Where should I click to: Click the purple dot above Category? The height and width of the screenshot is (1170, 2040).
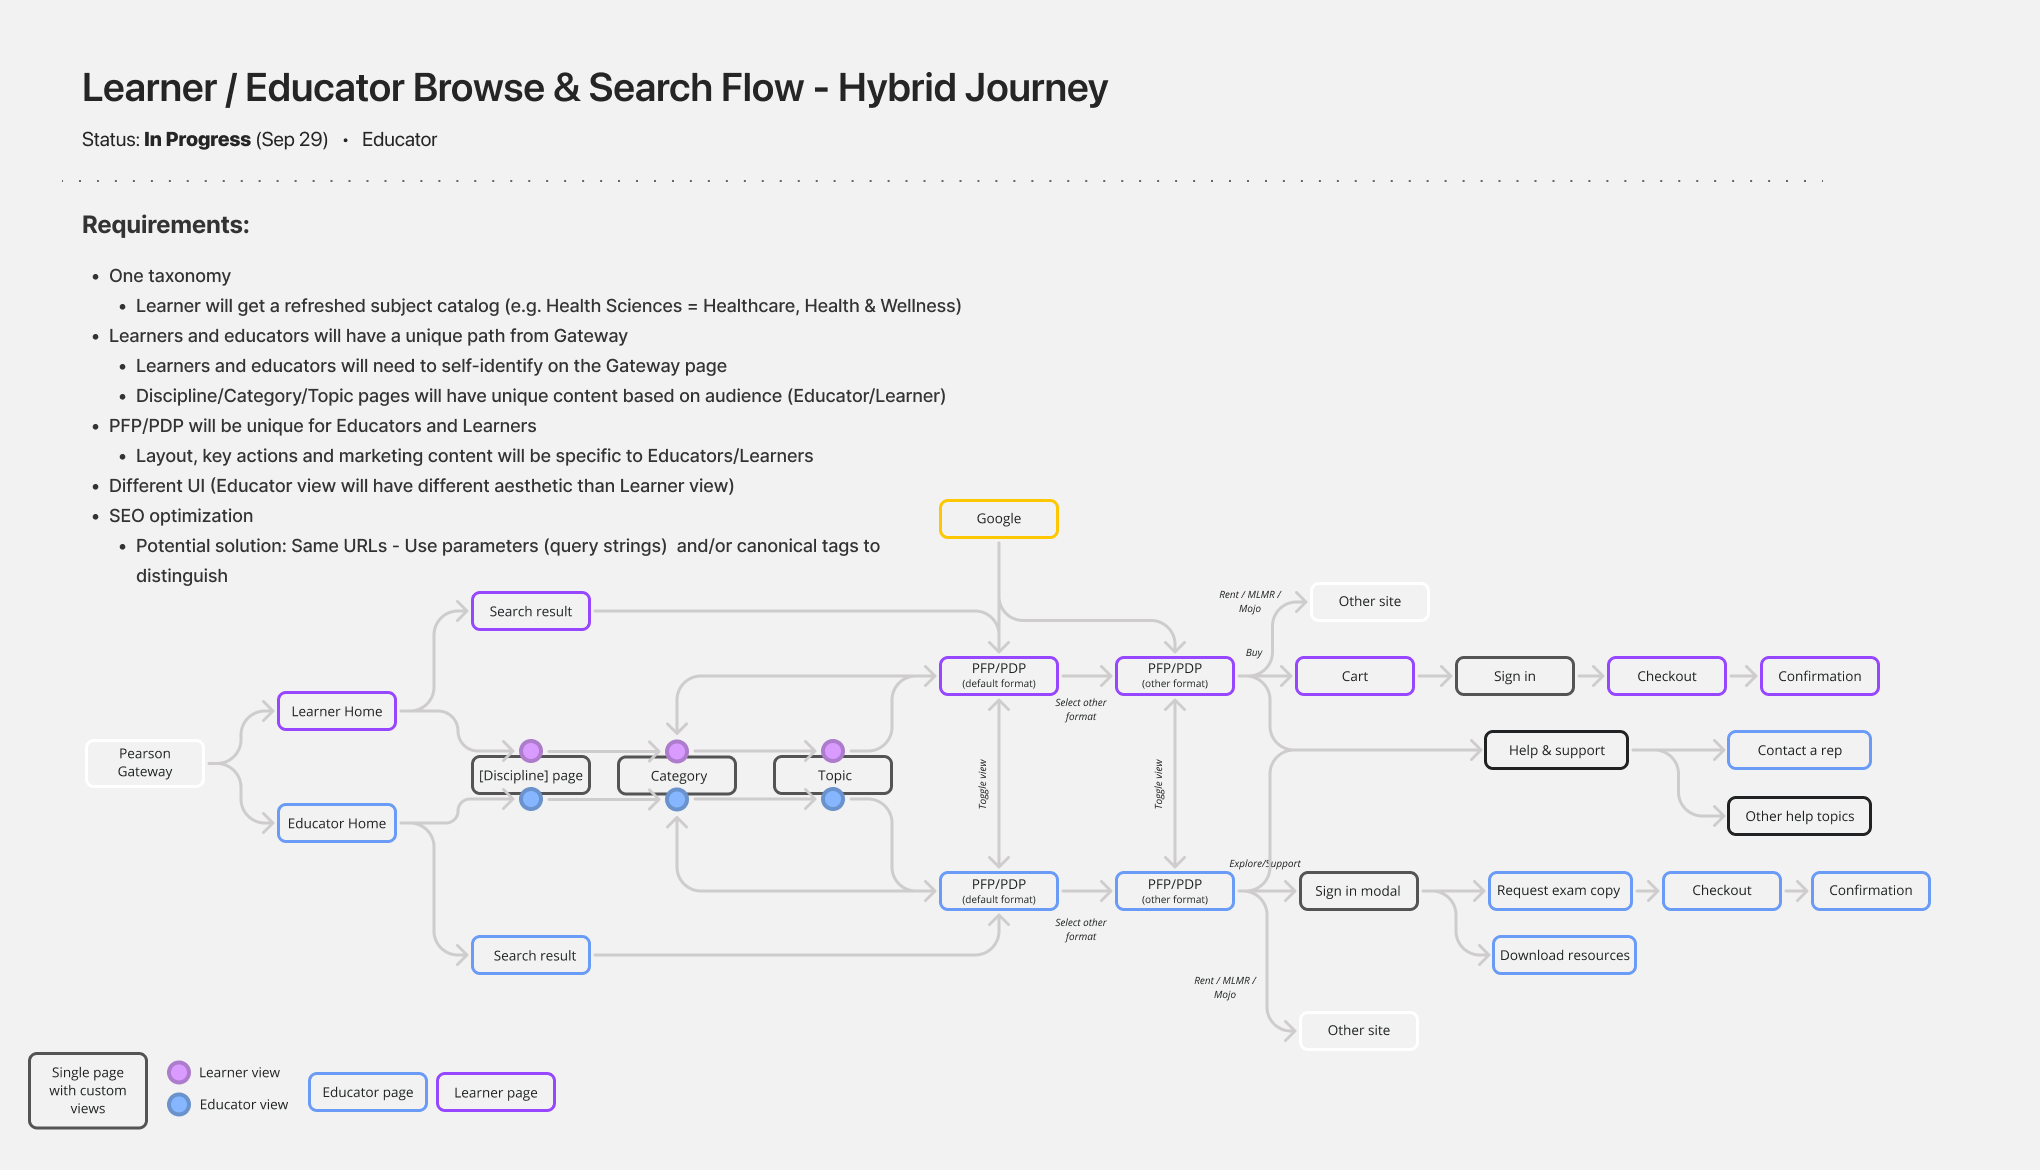point(677,751)
